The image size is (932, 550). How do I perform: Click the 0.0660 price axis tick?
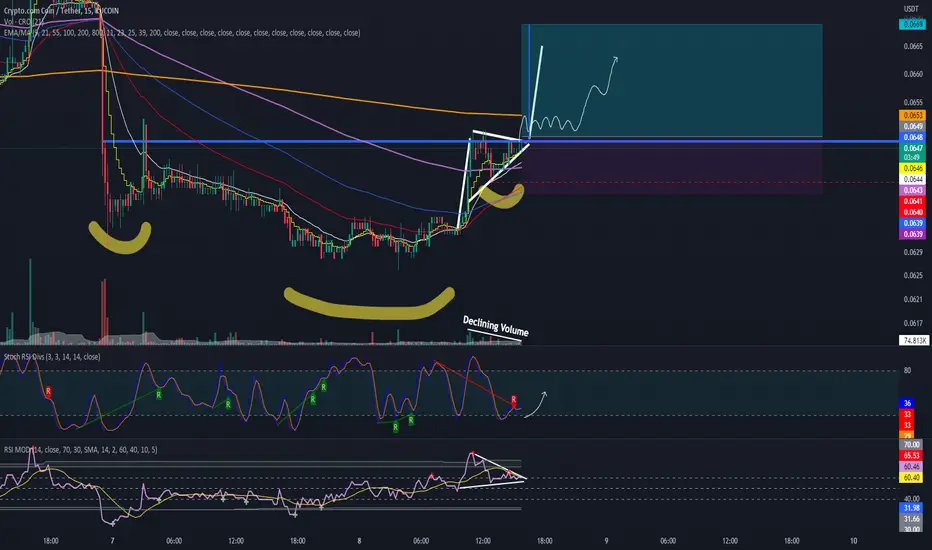(x=912, y=74)
